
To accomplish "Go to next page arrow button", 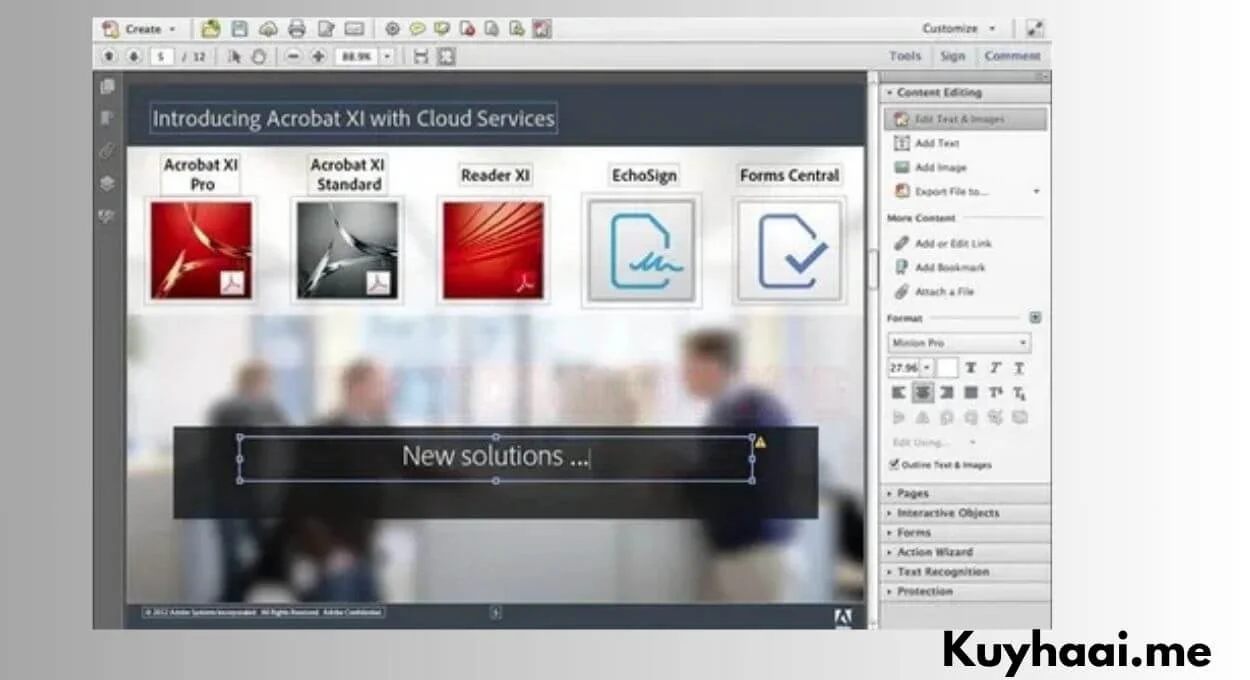I will [133, 56].
